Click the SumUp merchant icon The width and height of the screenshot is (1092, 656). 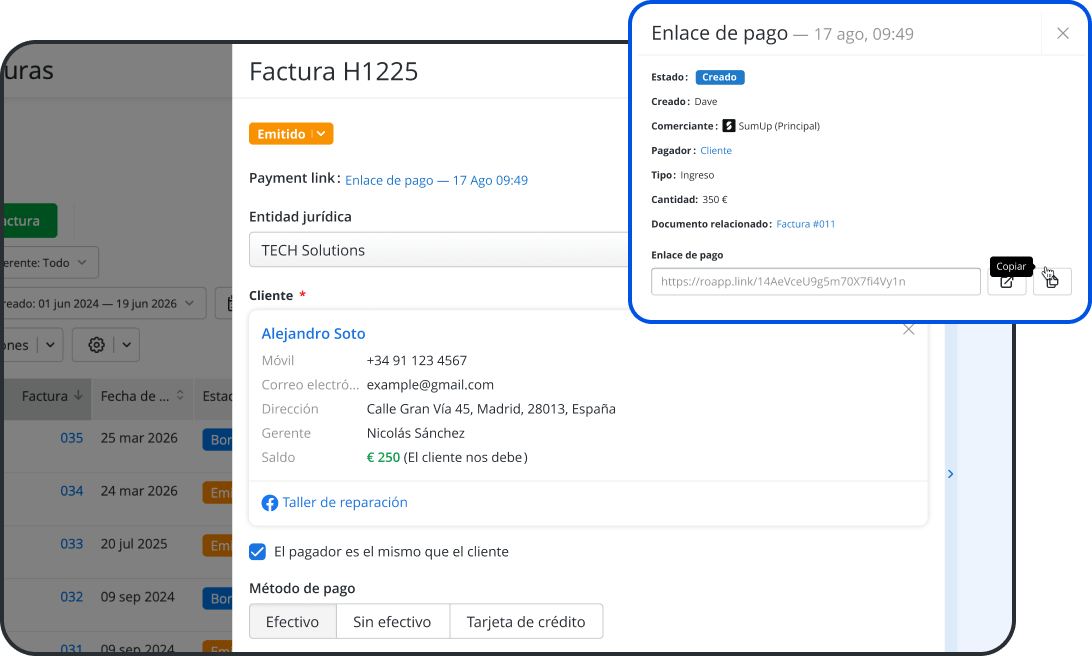(x=728, y=126)
